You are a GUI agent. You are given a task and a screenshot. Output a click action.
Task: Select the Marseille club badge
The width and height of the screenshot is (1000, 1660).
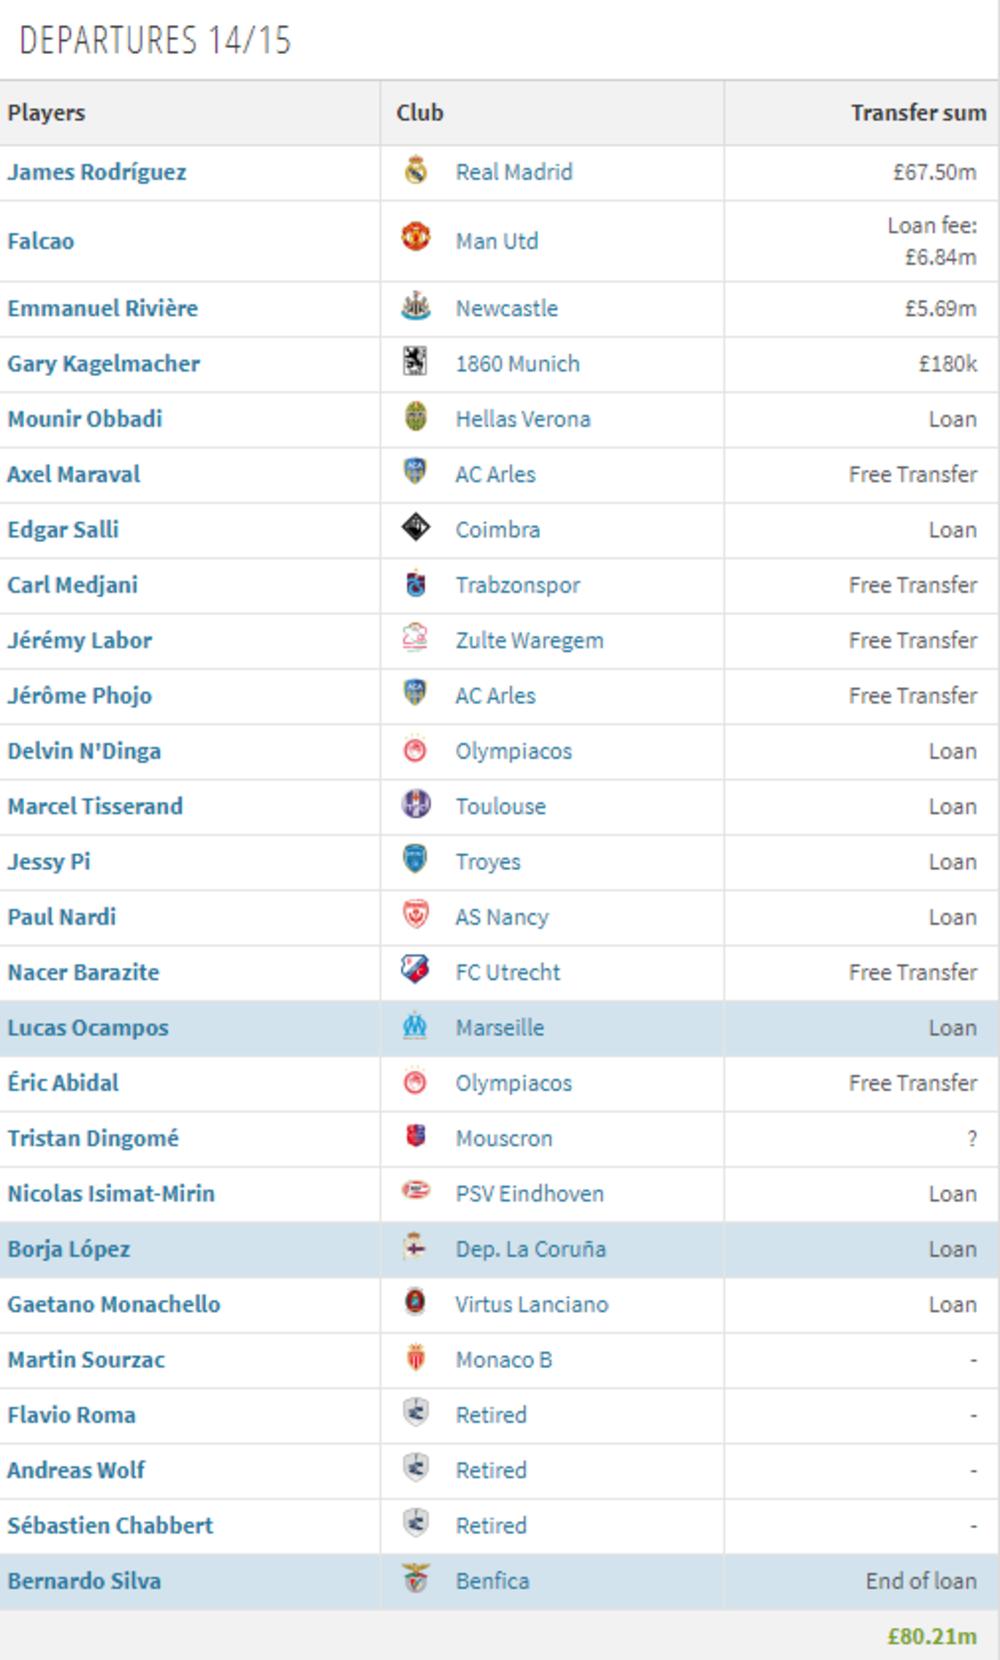point(414,1027)
